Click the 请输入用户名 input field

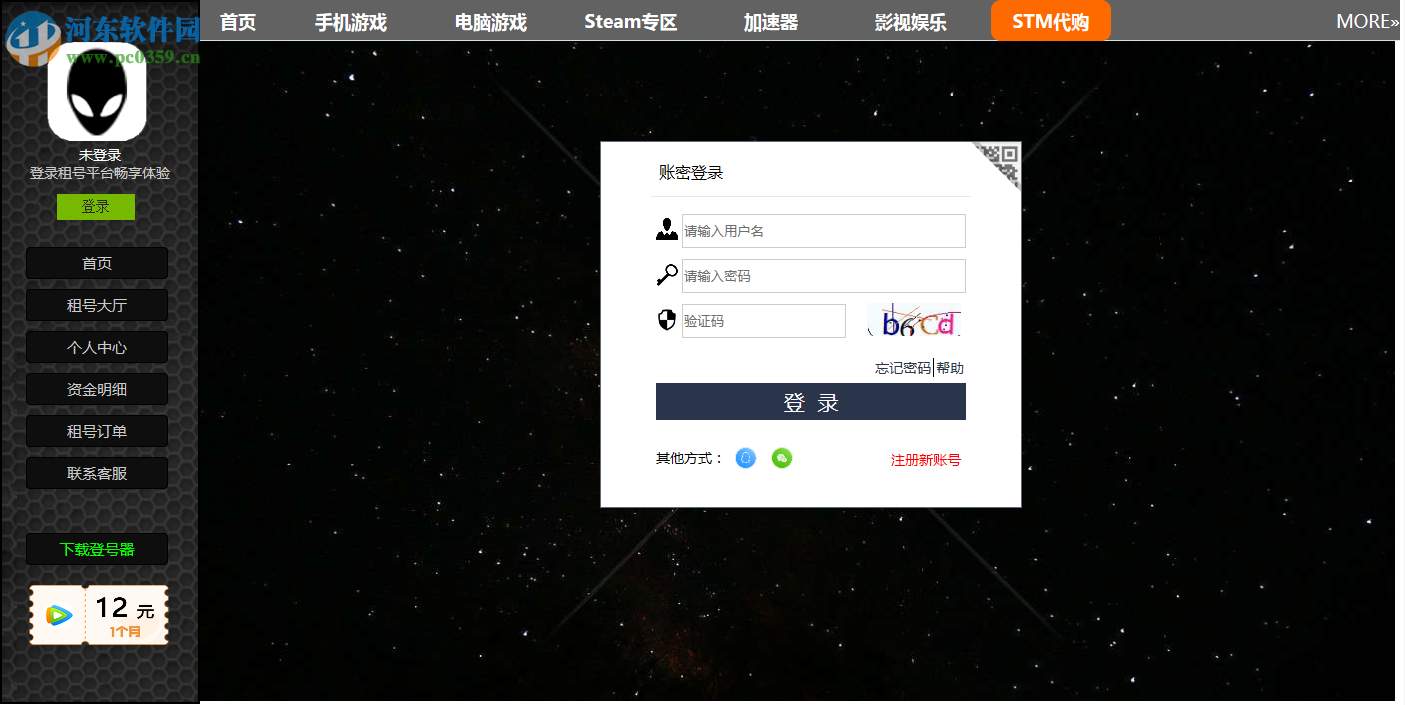[x=823, y=229]
